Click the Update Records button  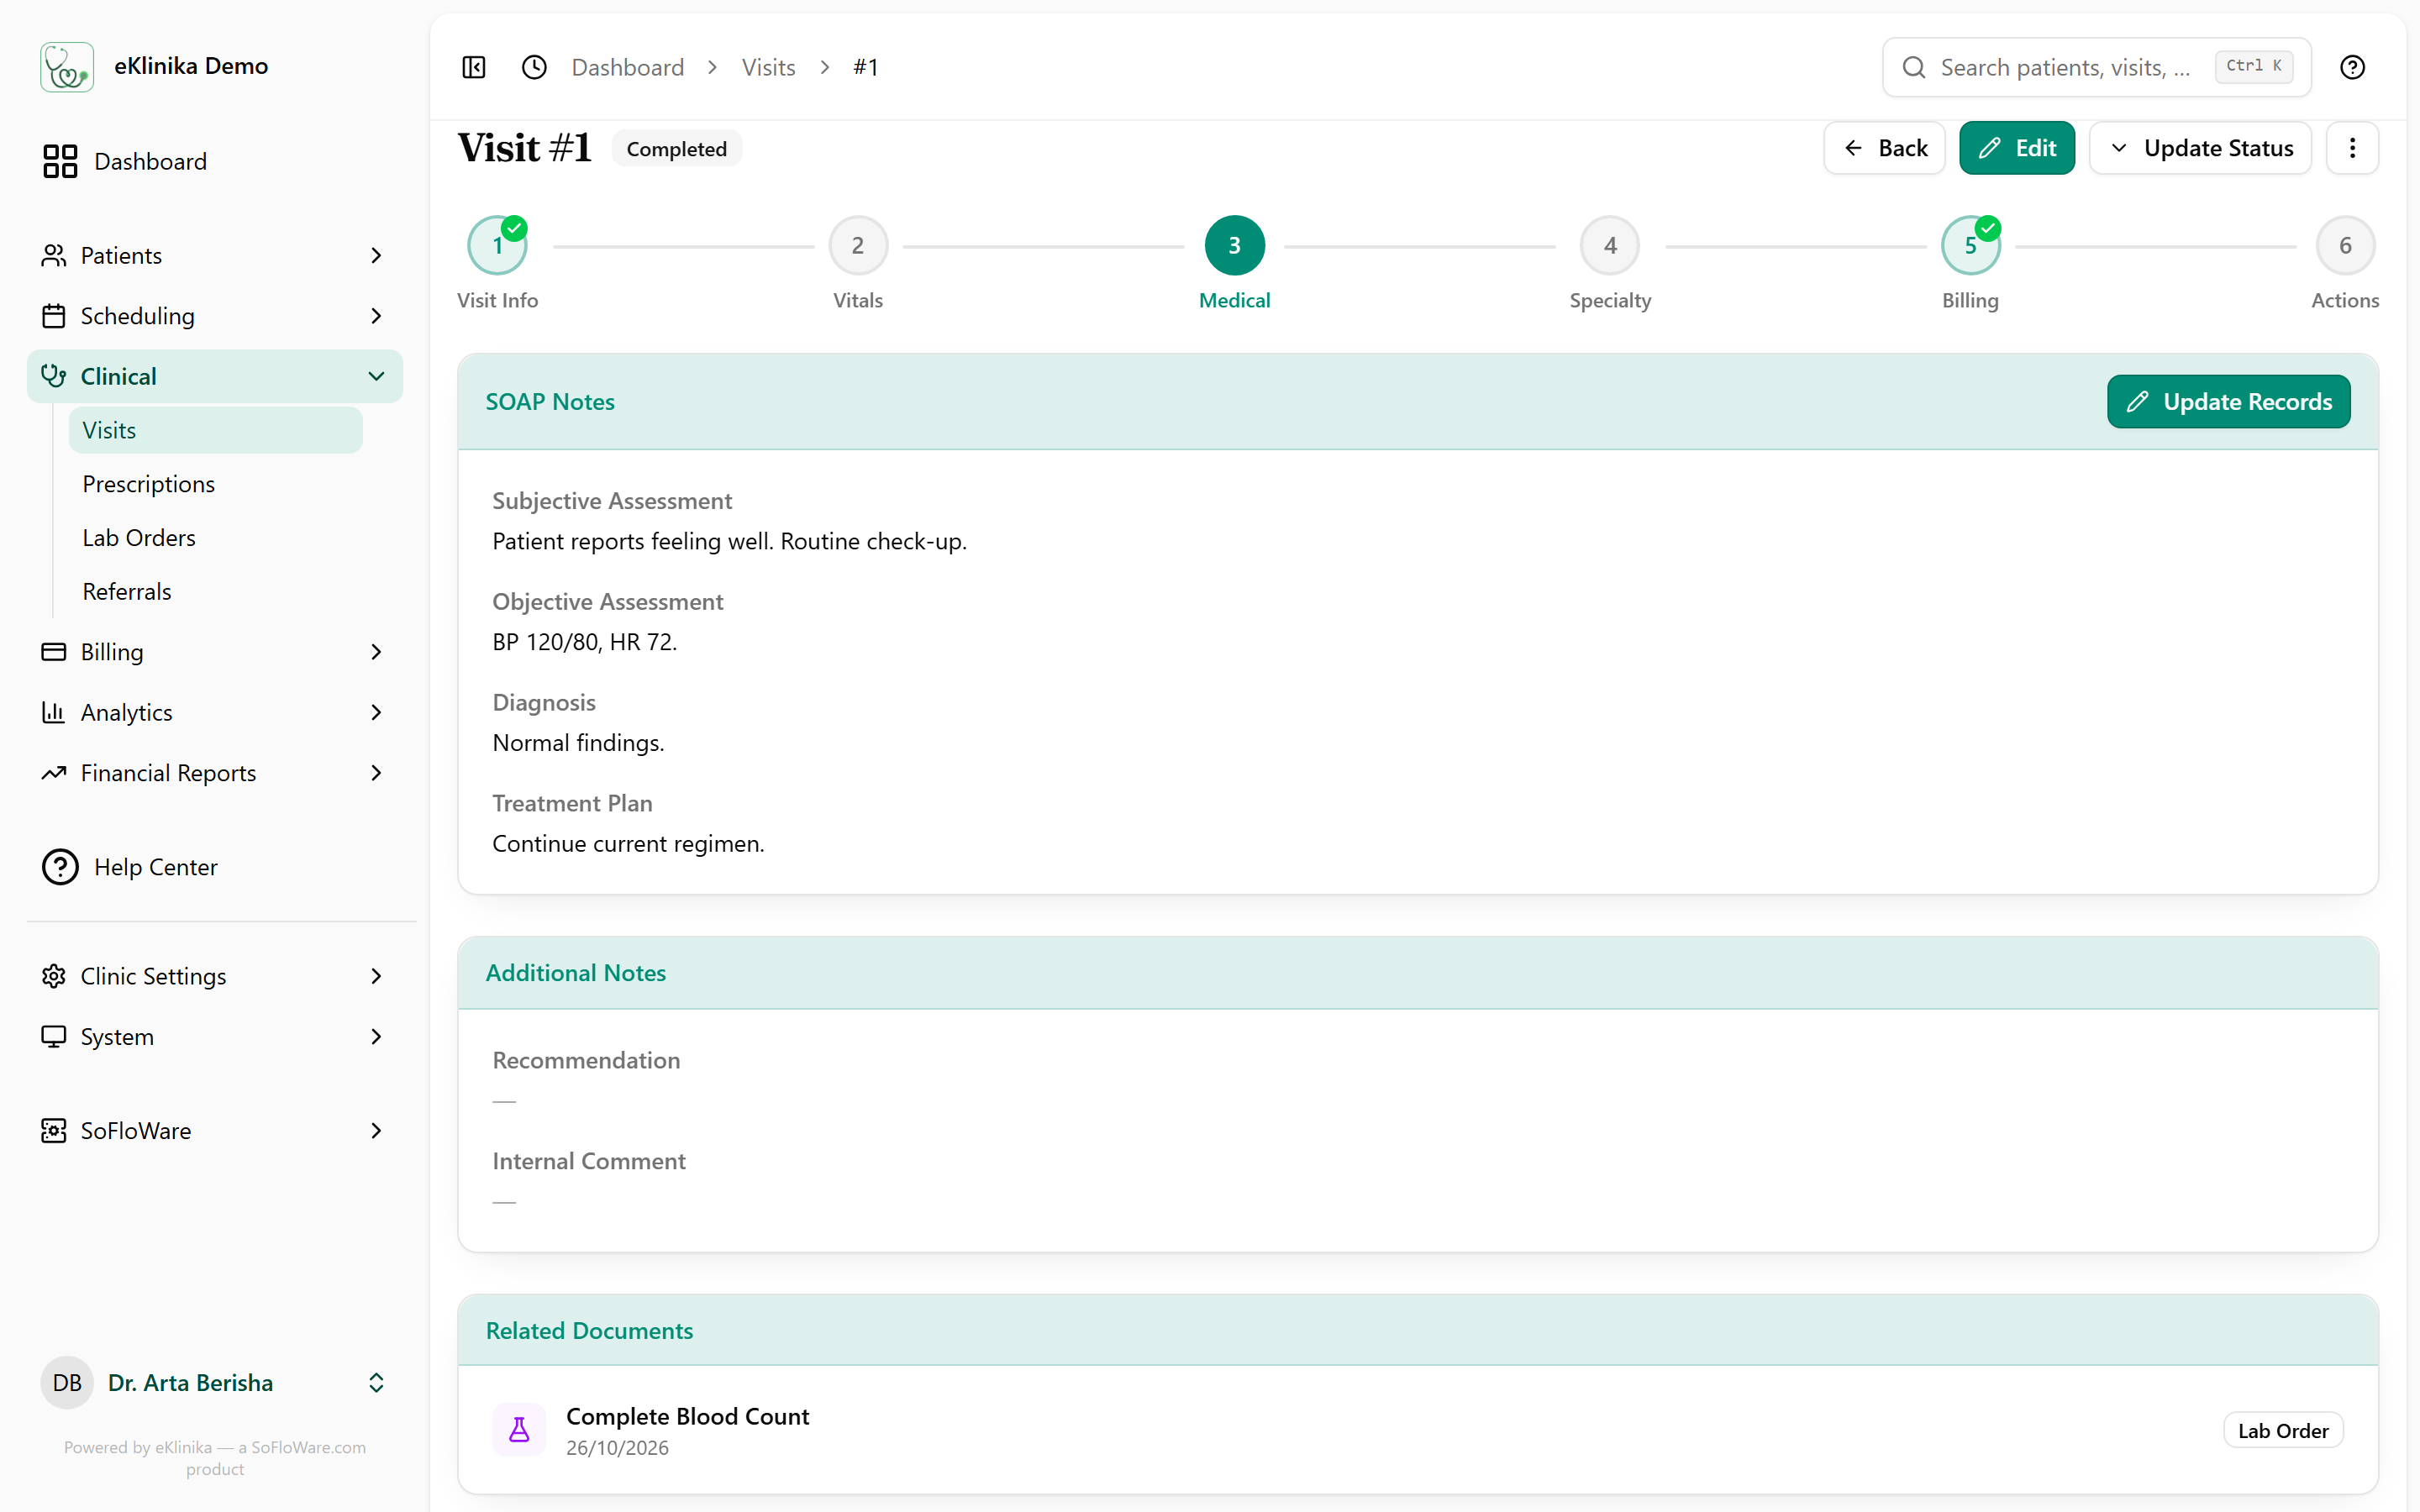(2228, 402)
